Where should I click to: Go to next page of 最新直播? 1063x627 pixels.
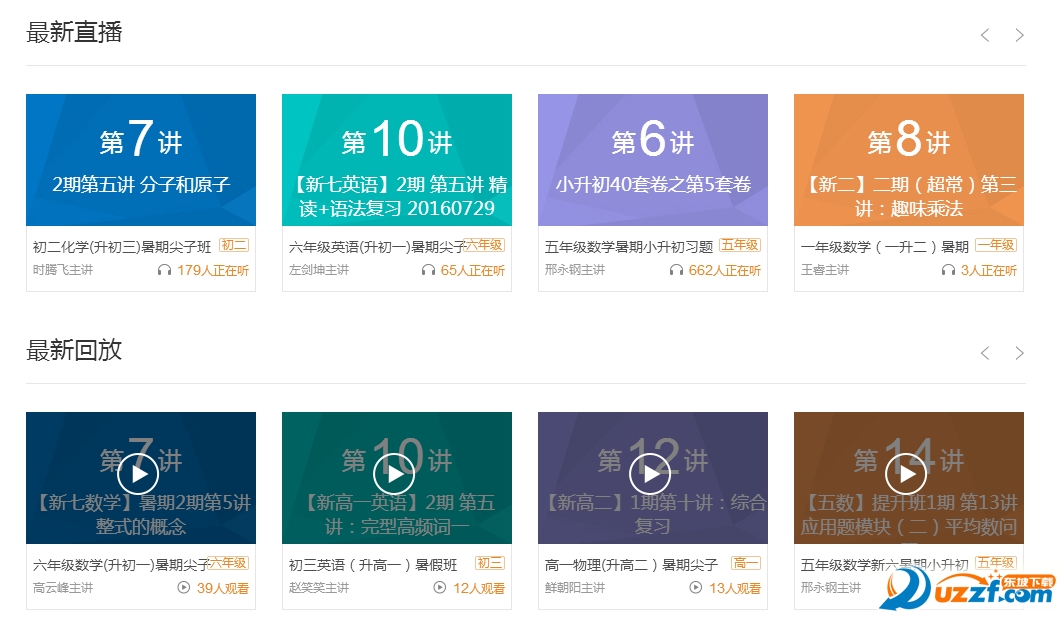click(1019, 35)
